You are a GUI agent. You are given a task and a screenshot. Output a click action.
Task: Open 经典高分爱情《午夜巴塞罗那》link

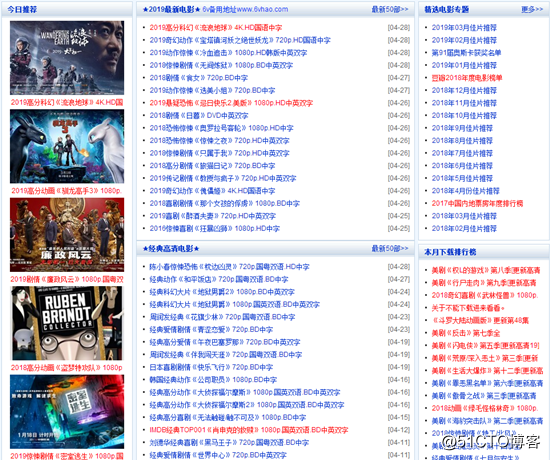point(225,342)
